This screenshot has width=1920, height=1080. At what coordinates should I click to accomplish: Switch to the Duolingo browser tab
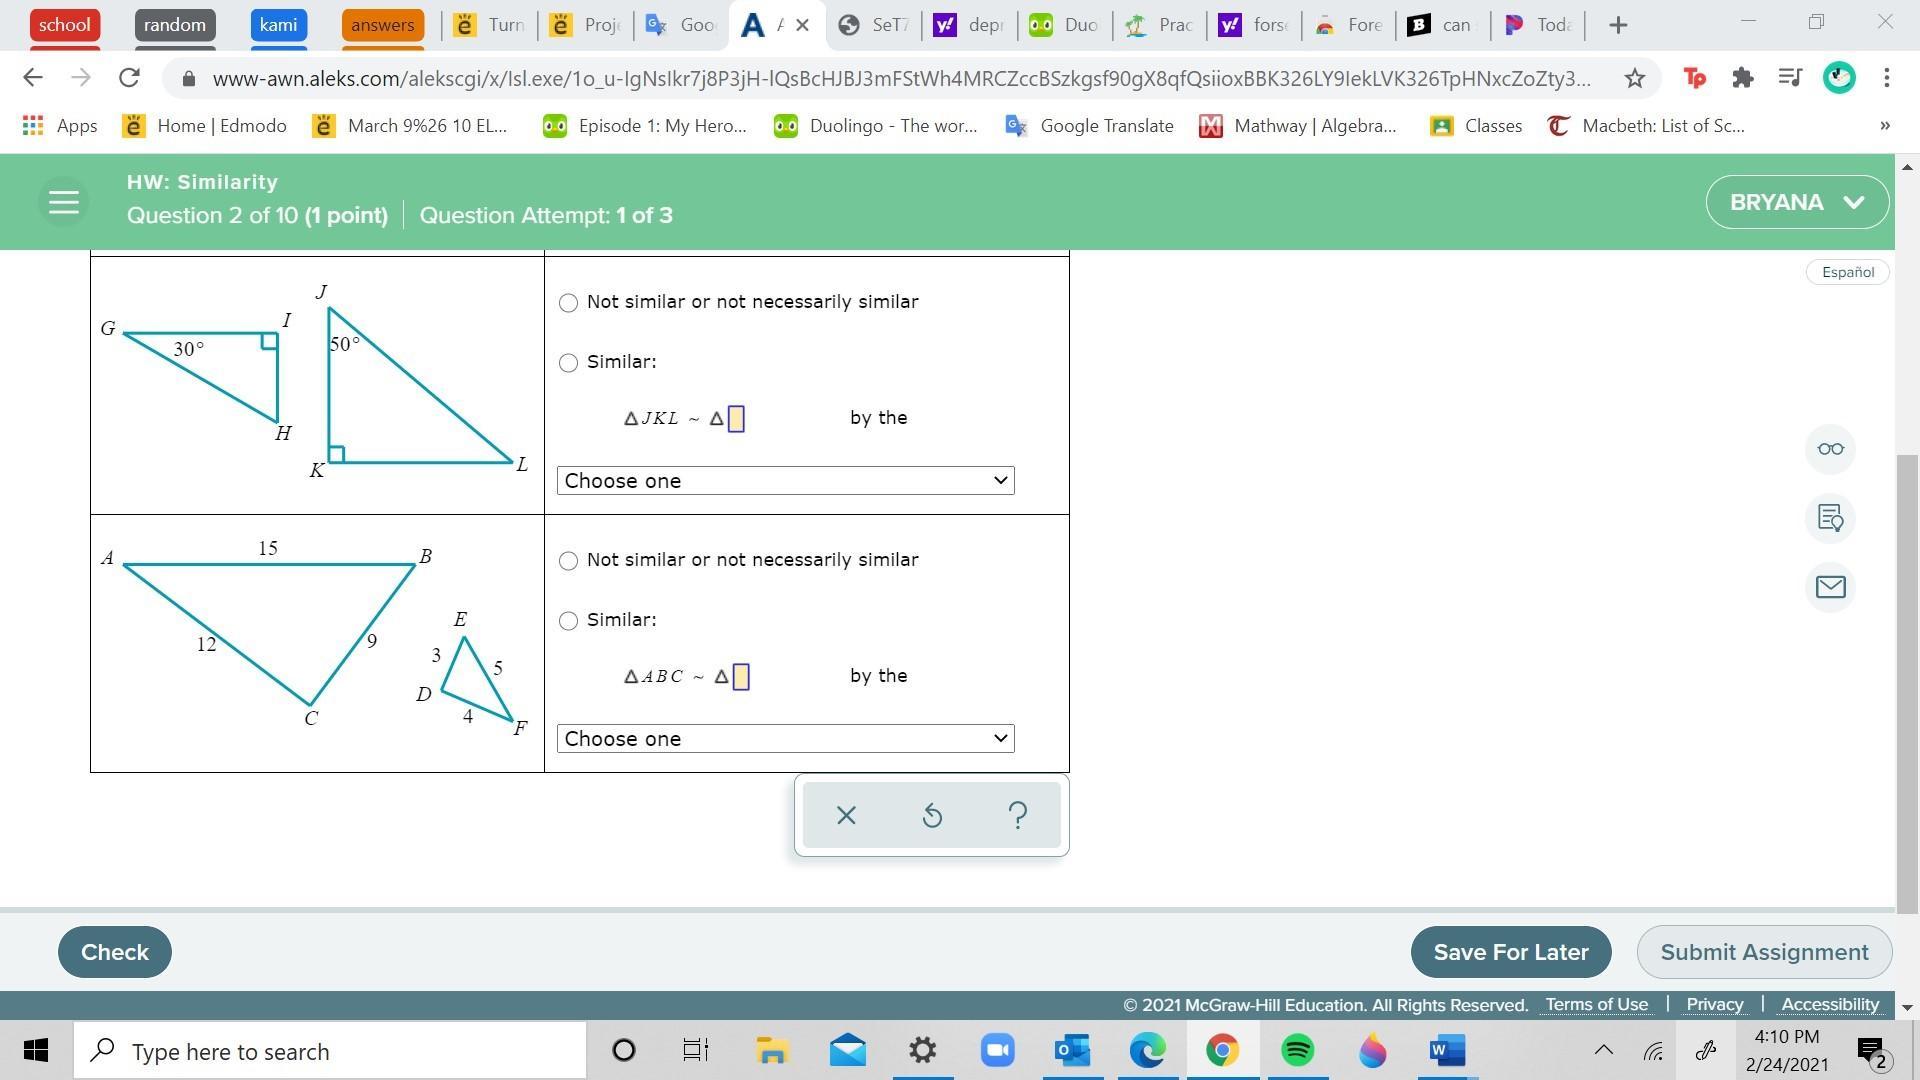coord(1065,25)
